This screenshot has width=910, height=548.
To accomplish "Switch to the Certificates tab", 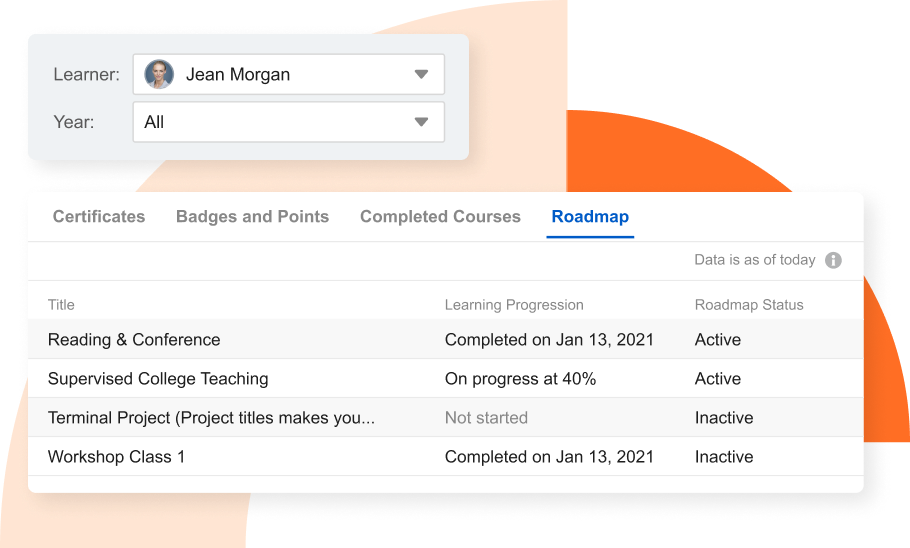I will (99, 217).
